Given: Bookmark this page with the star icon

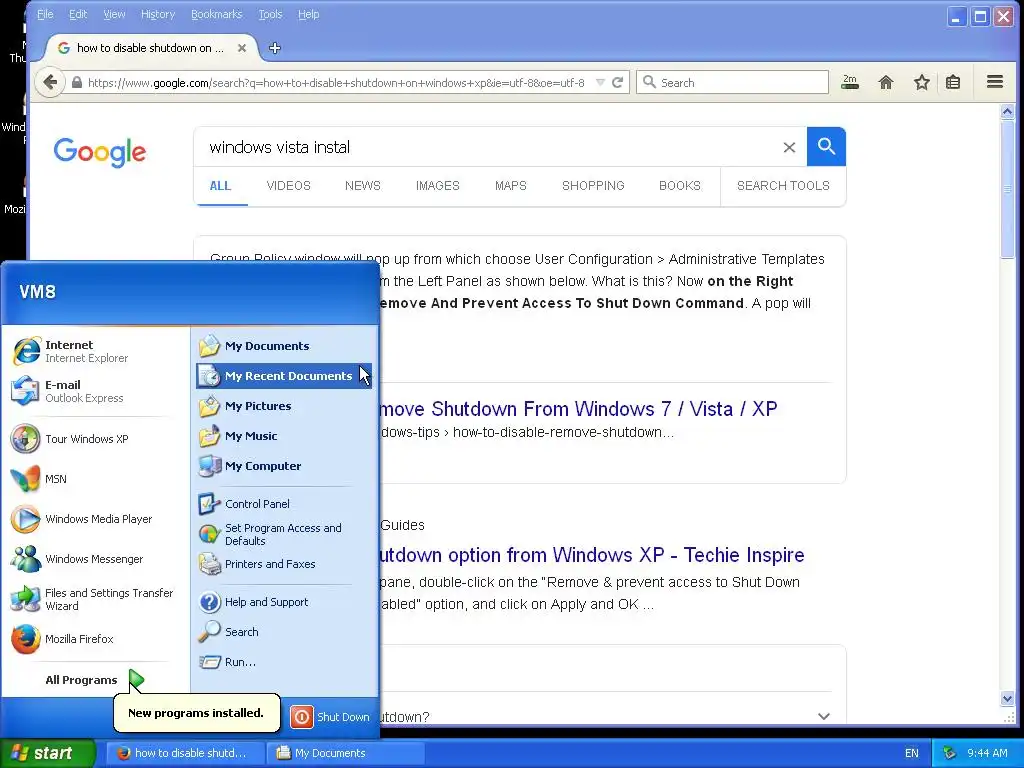Looking at the screenshot, I should coord(921,82).
